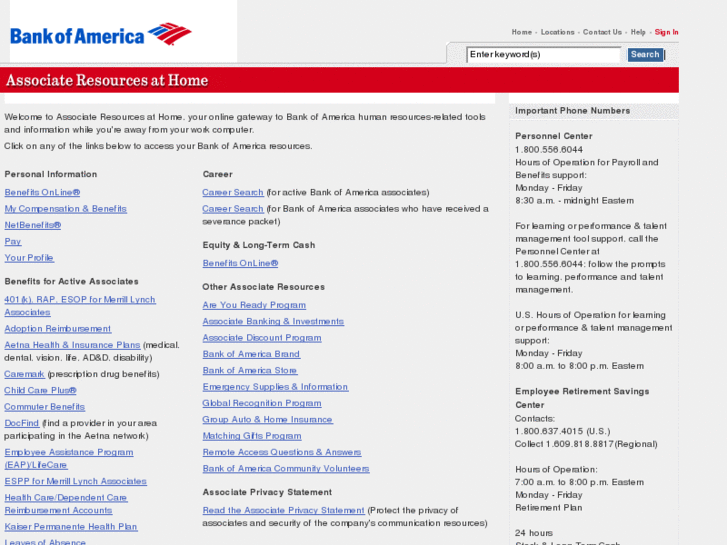The width and height of the screenshot is (727, 545).
Task: Open Adoption Reimbursement link
Action: click(x=57, y=328)
